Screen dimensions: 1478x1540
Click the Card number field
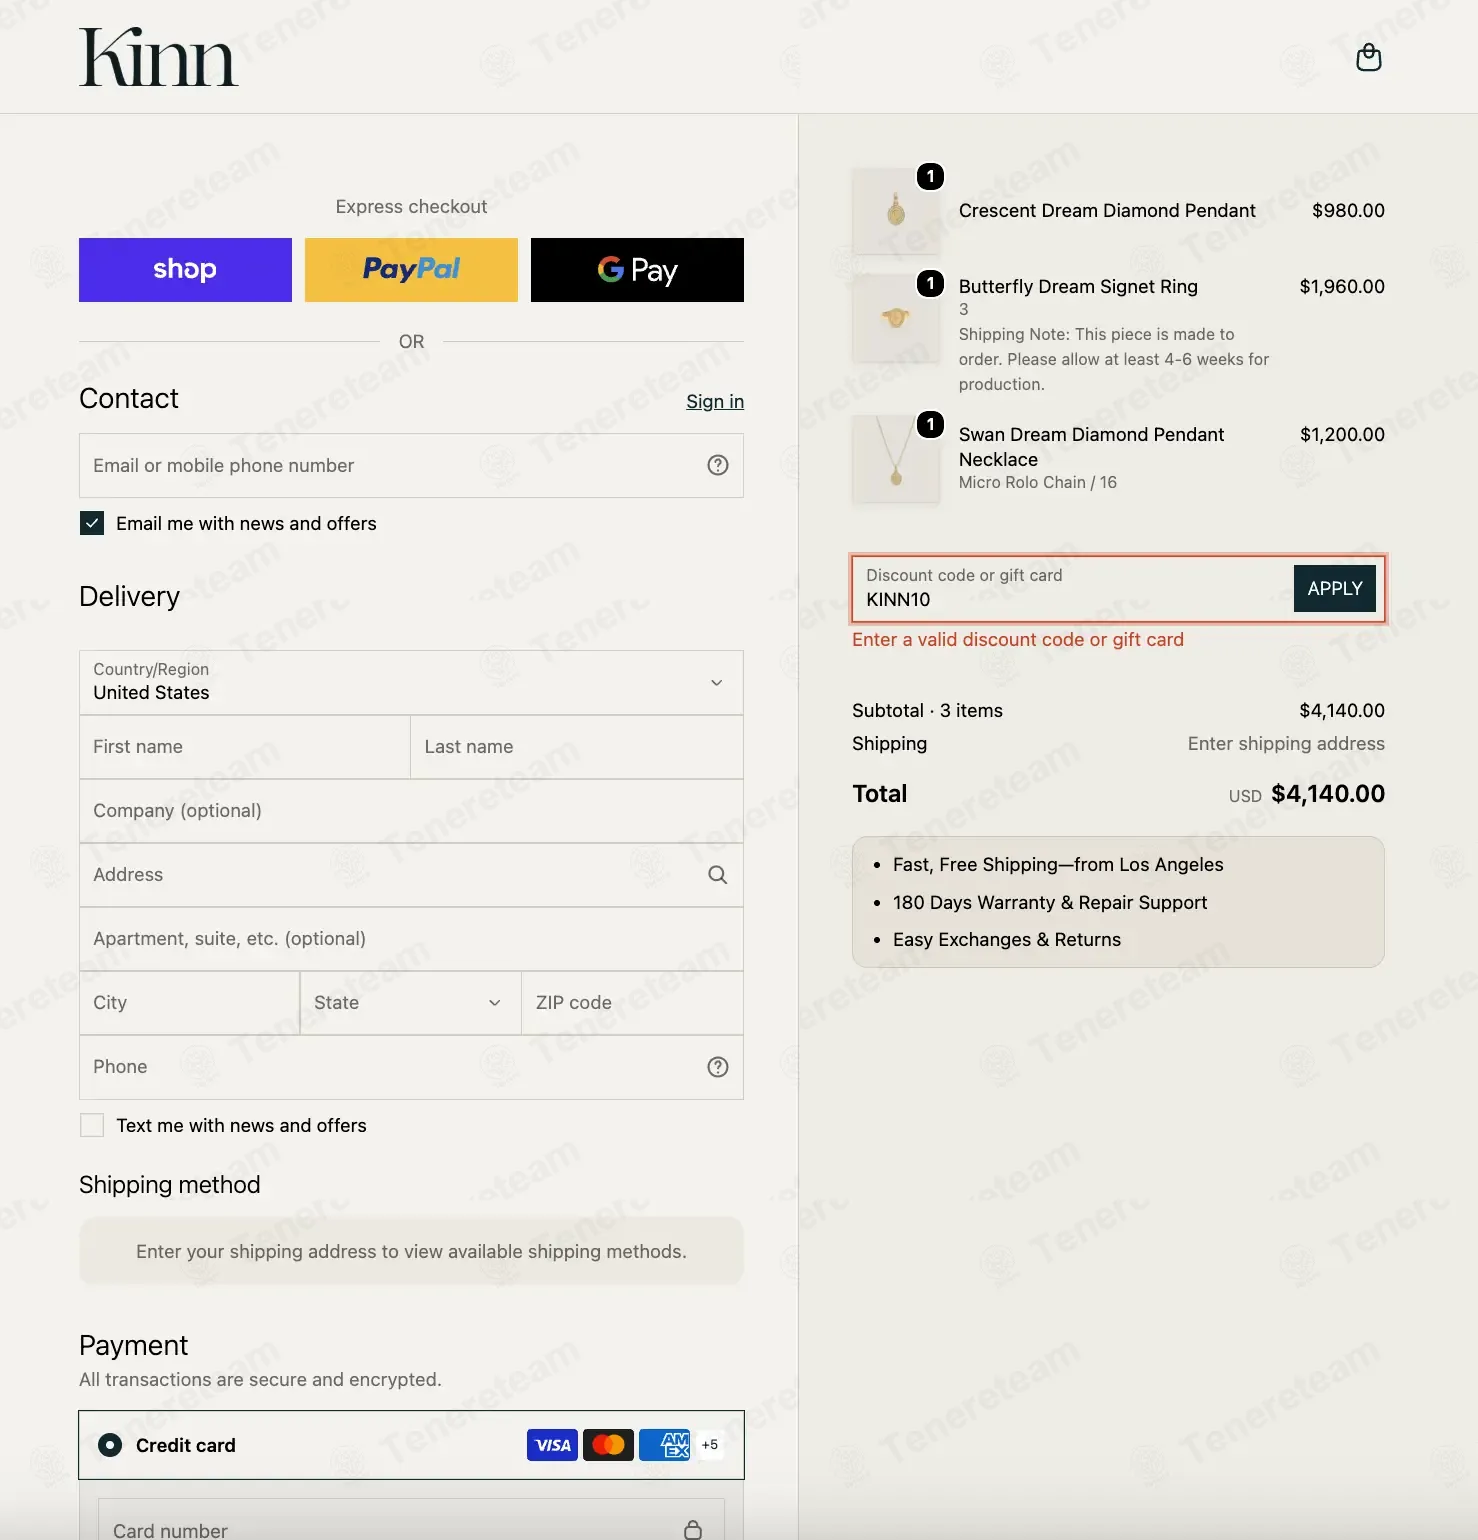[411, 1521]
